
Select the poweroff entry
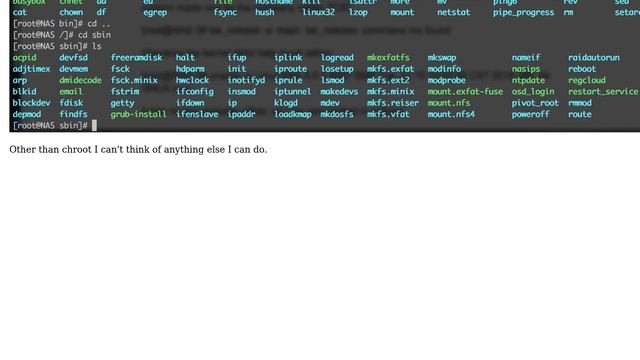(x=531, y=115)
